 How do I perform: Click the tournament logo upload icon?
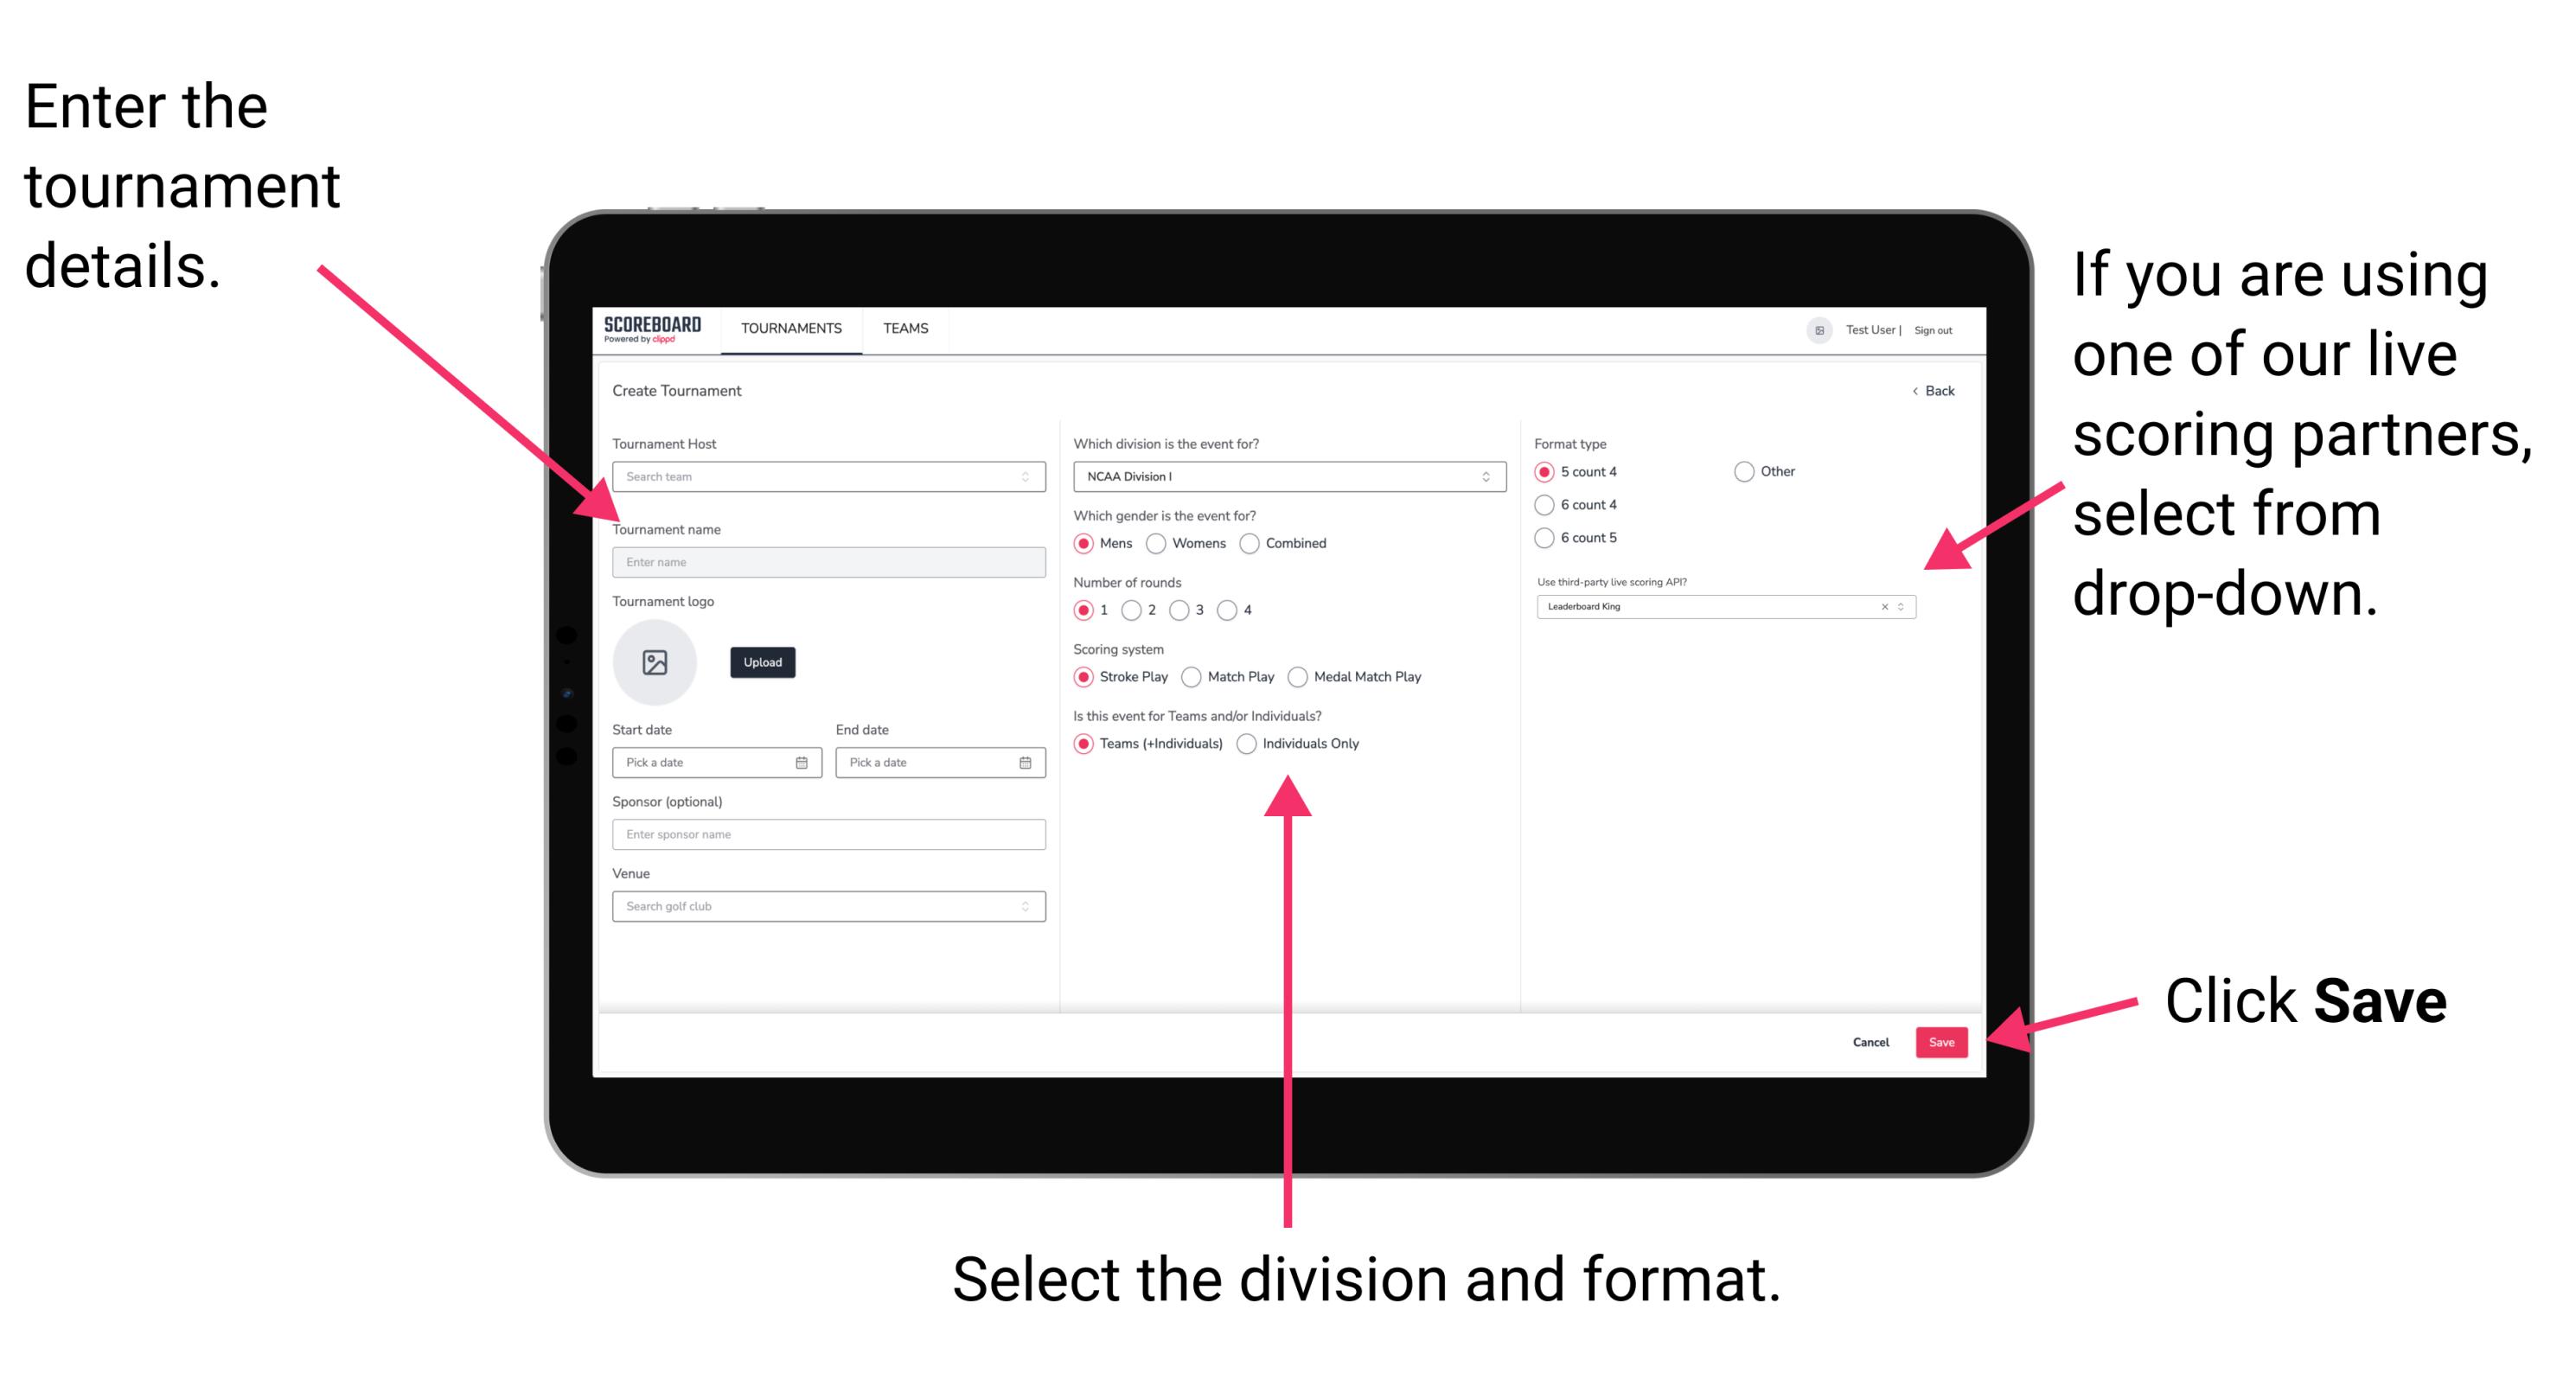pyautogui.click(x=657, y=662)
